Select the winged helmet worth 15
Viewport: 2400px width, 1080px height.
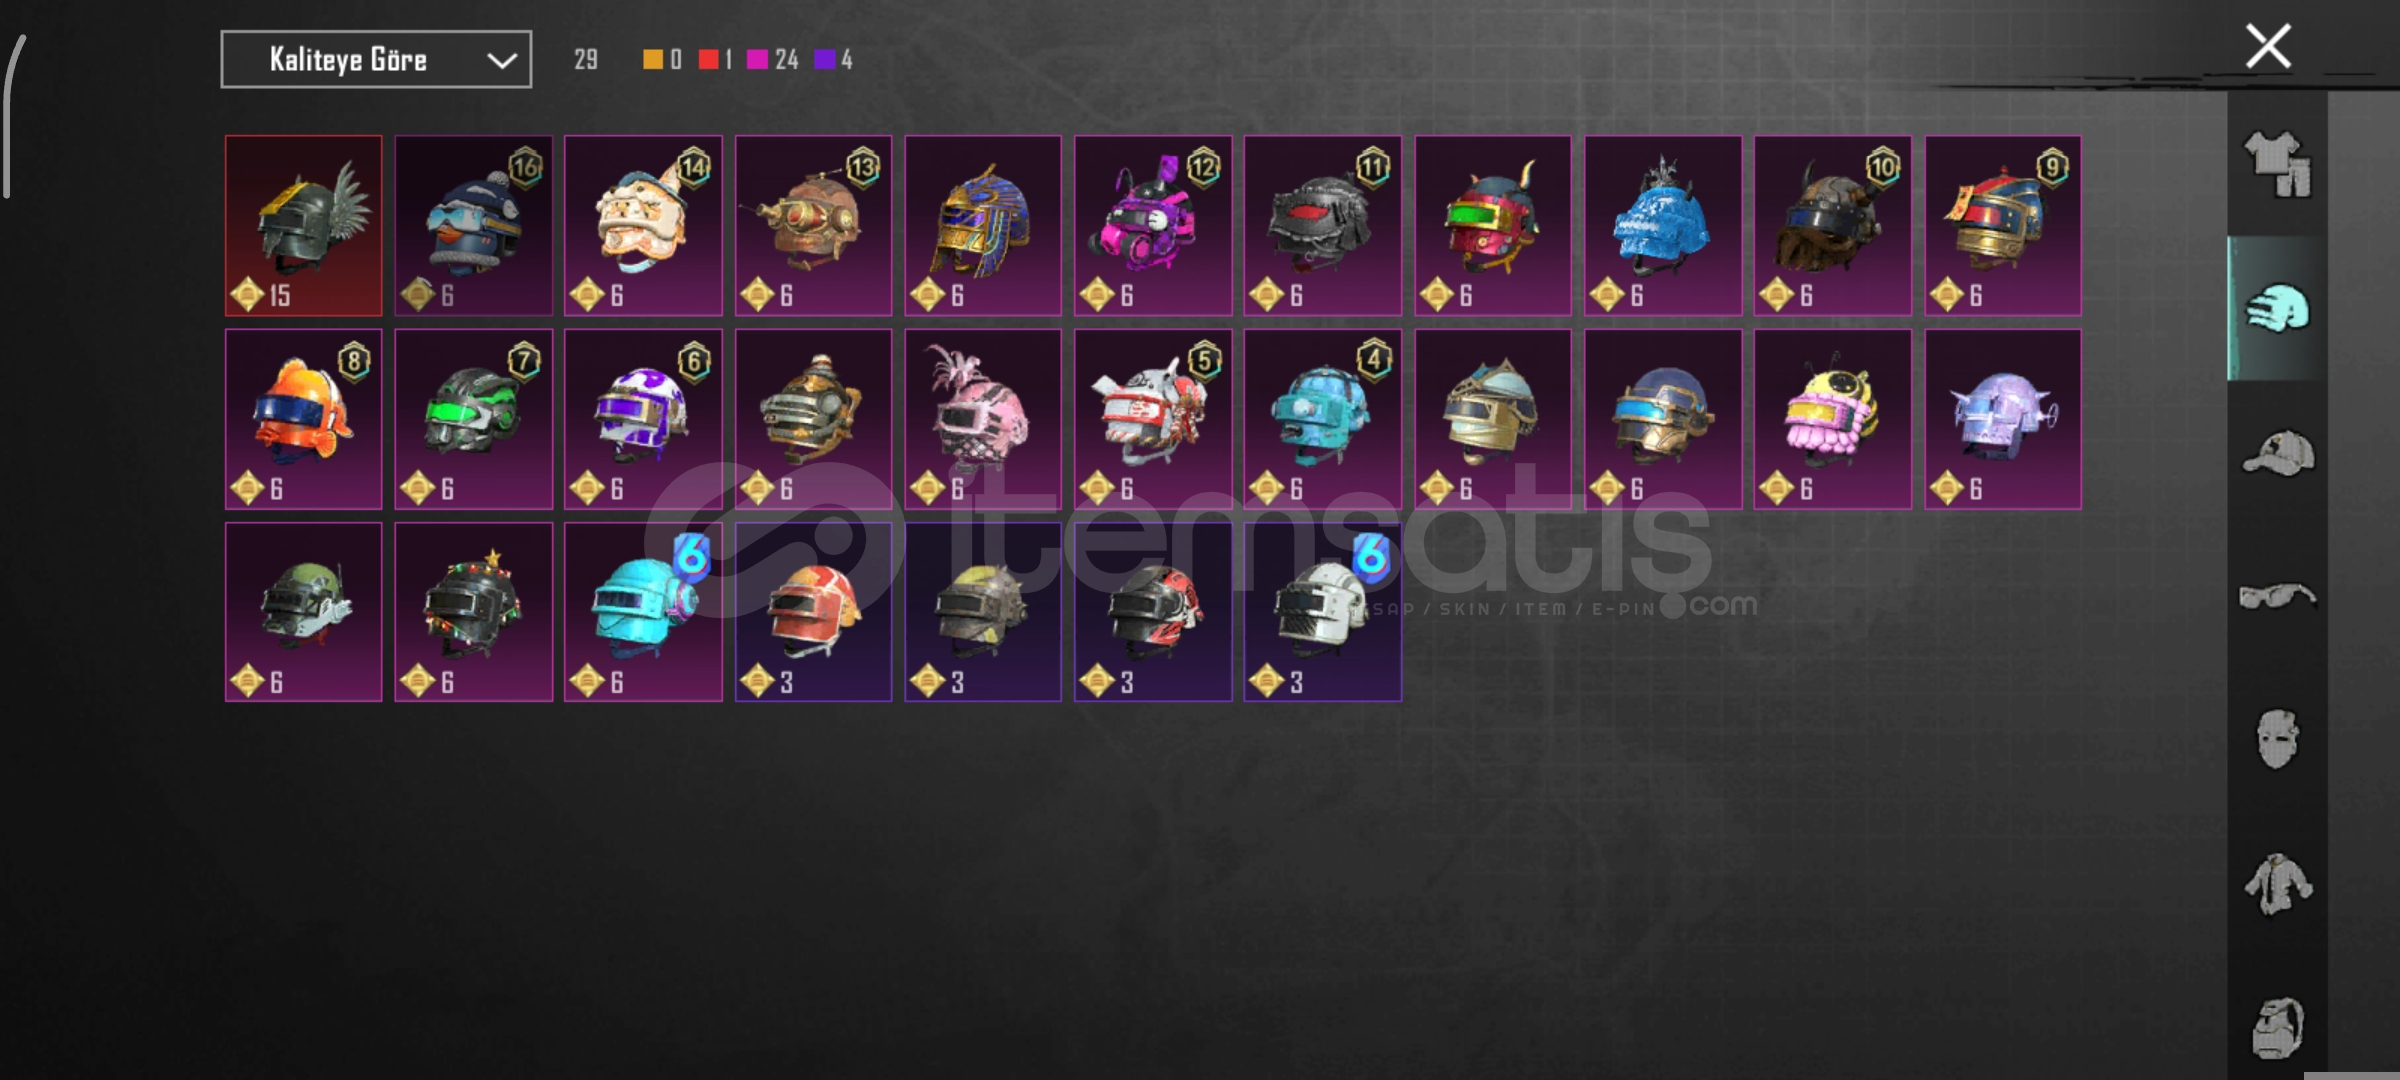pos(303,226)
